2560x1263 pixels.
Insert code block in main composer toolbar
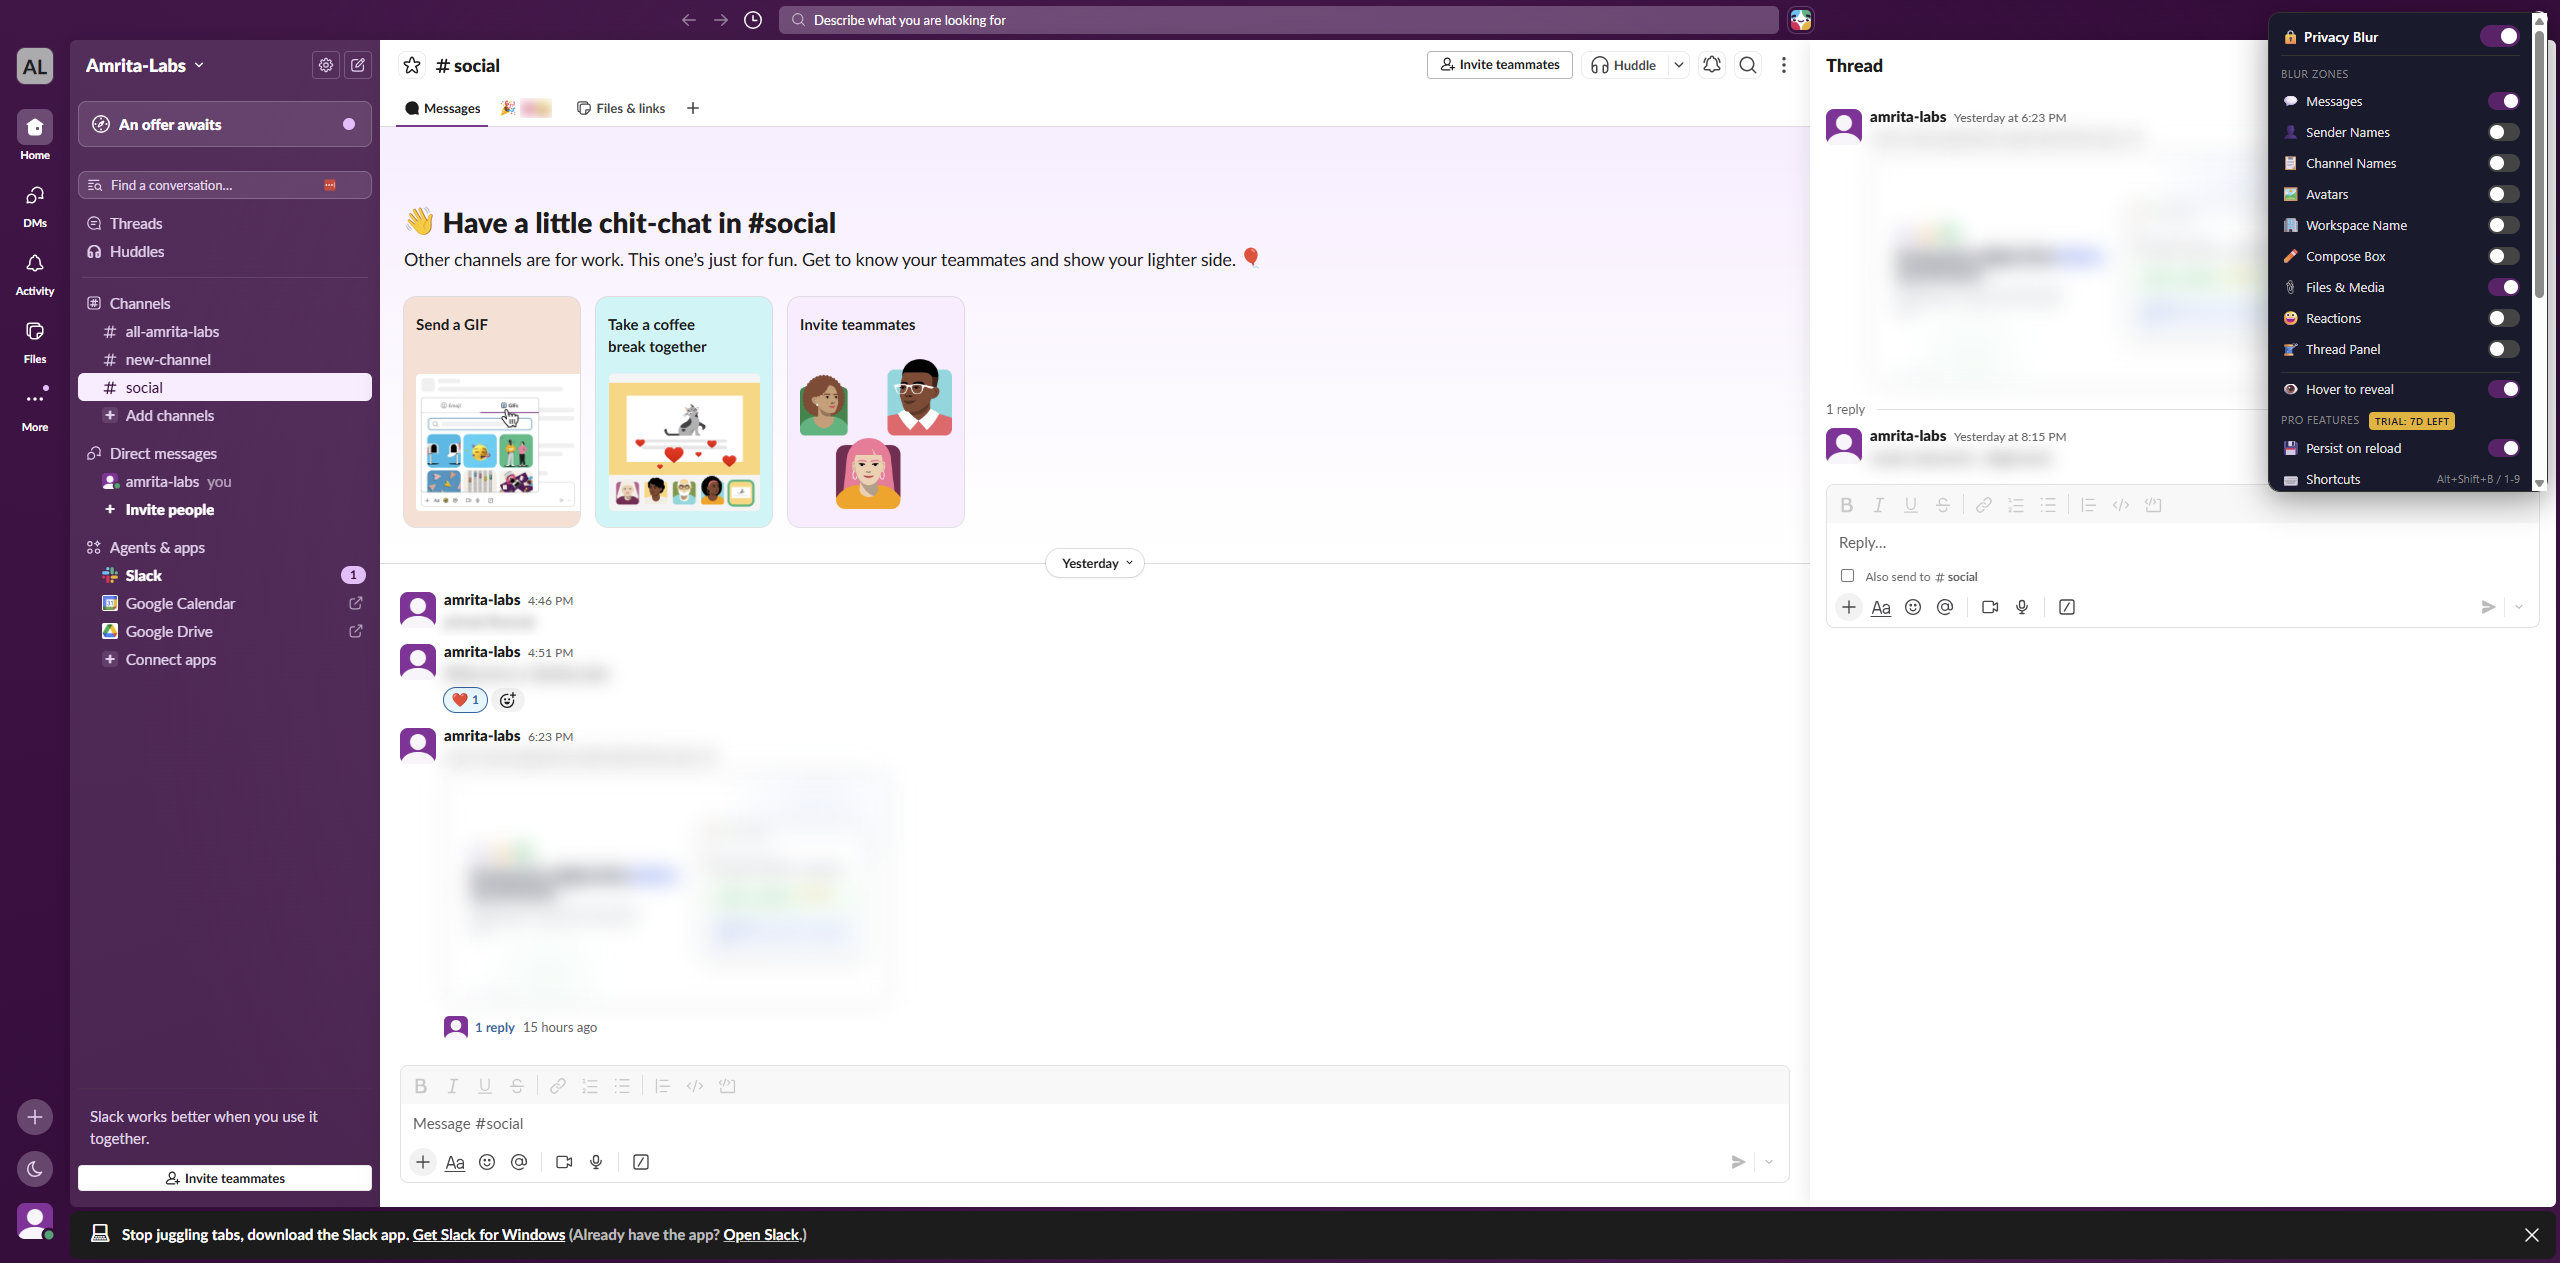pos(727,1086)
